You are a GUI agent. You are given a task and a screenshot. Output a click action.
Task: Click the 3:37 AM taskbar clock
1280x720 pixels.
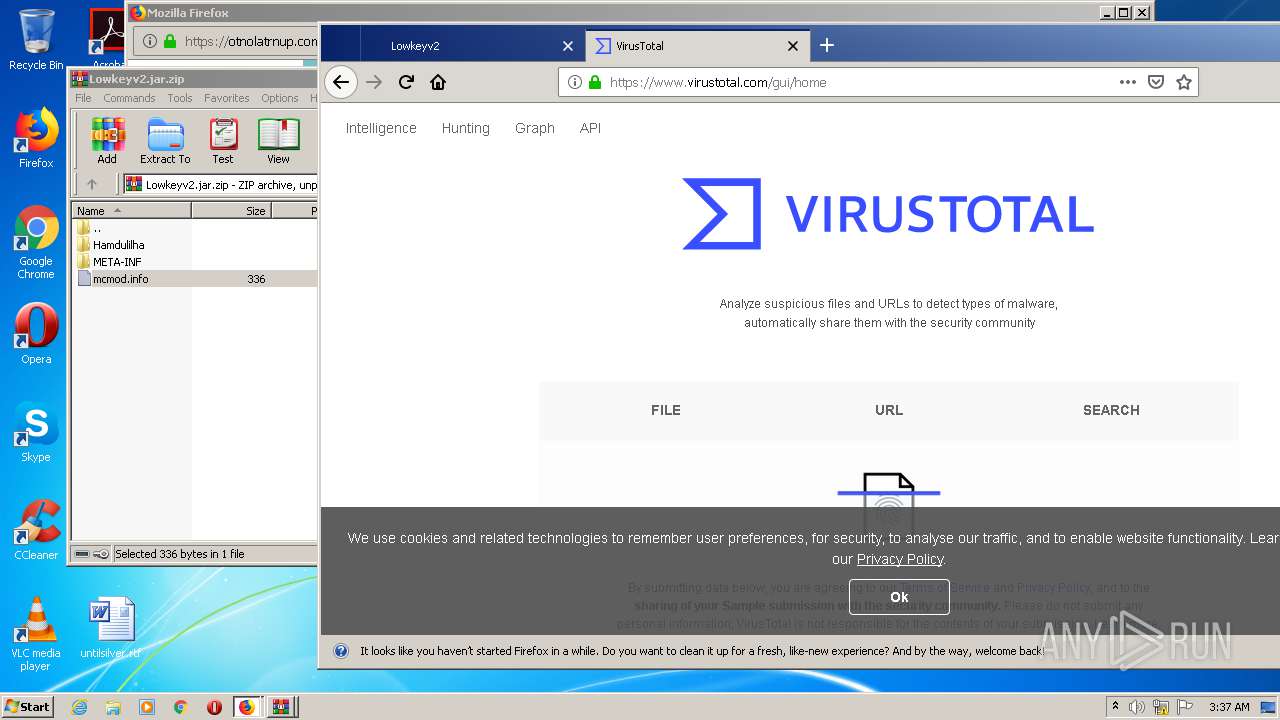[1229, 707]
